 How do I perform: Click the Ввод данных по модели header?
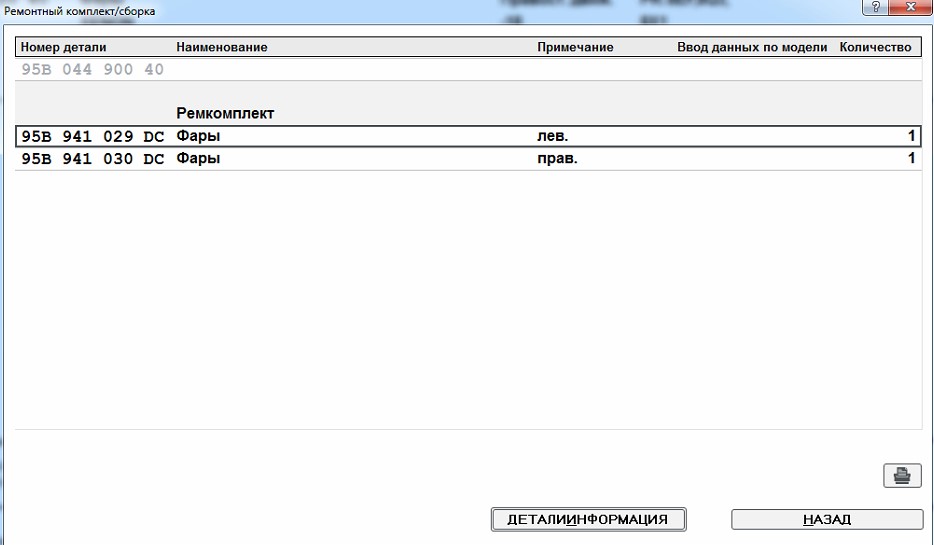[x=751, y=47]
